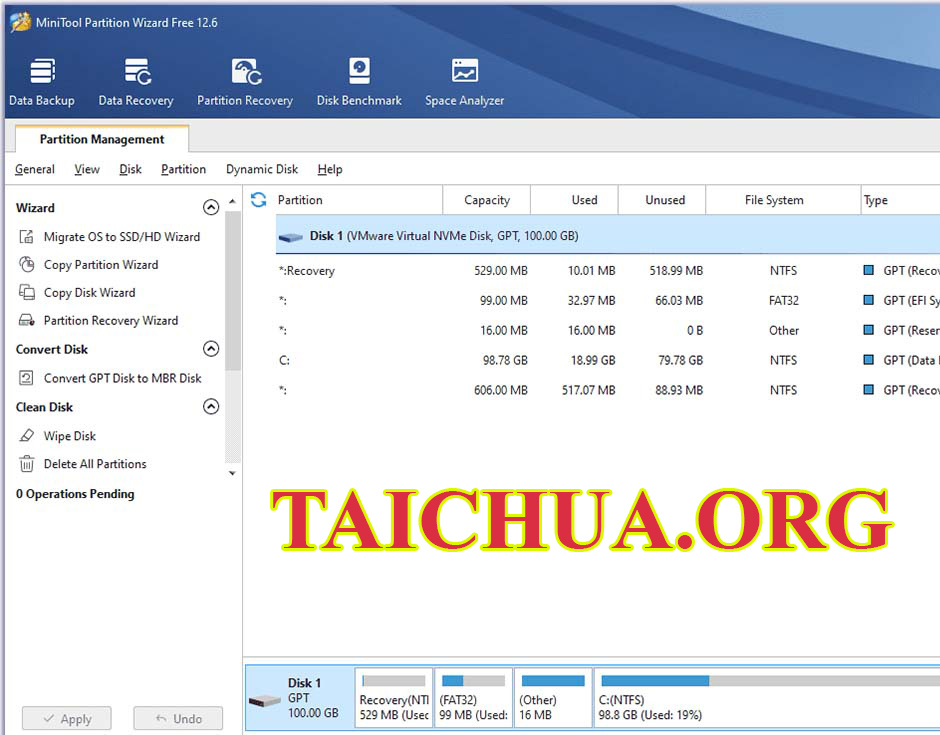This screenshot has width=940, height=735.
Task: Click the refresh icon beside Partition column
Action: click(259, 200)
